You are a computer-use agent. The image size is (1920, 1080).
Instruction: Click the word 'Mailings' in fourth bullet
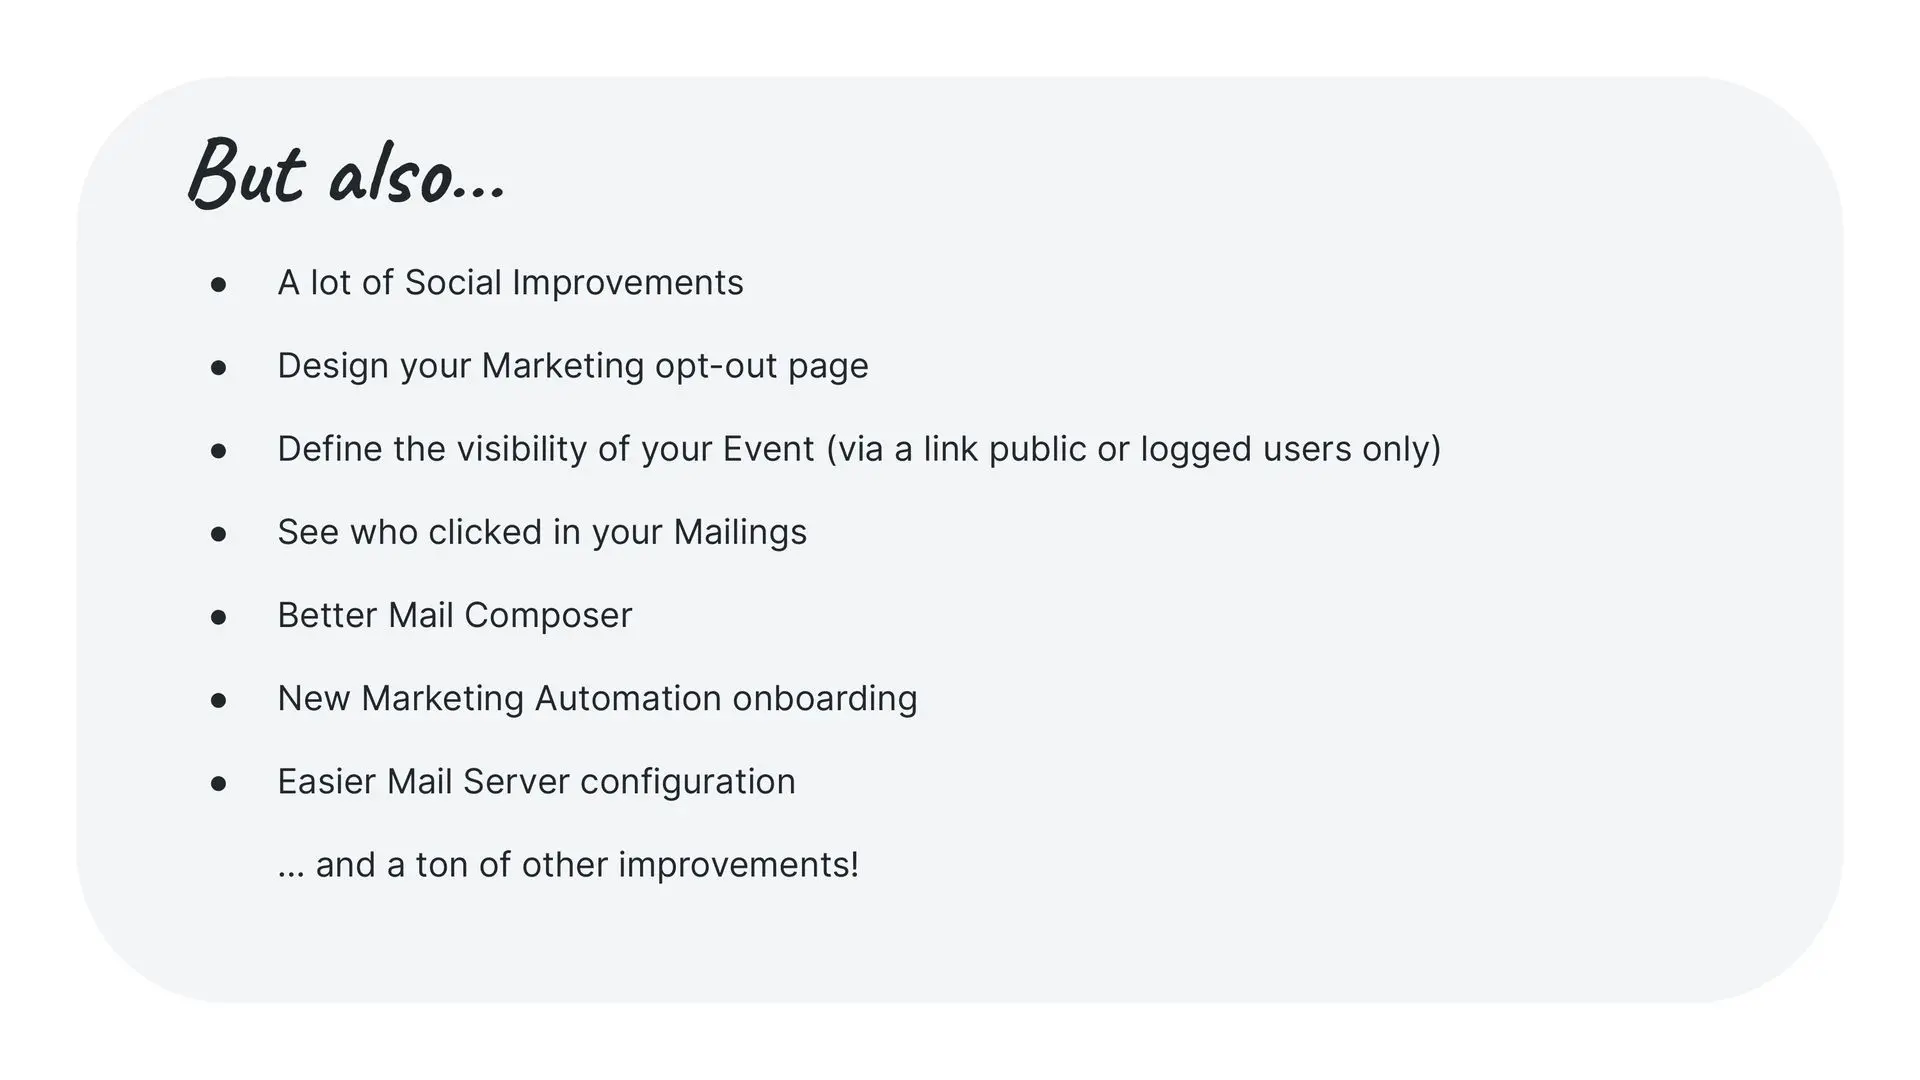(740, 532)
